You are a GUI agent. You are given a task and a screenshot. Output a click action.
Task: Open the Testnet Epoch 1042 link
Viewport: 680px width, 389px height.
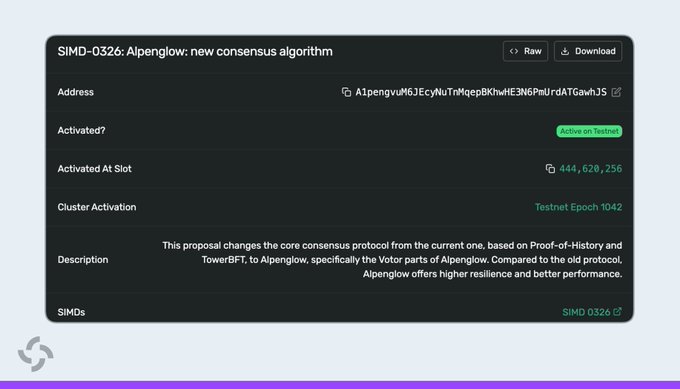(x=578, y=207)
